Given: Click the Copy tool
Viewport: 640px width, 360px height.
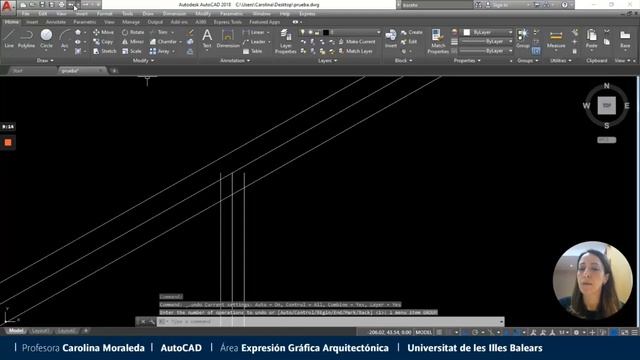Looking at the screenshot, I should click(x=103, y=42).
